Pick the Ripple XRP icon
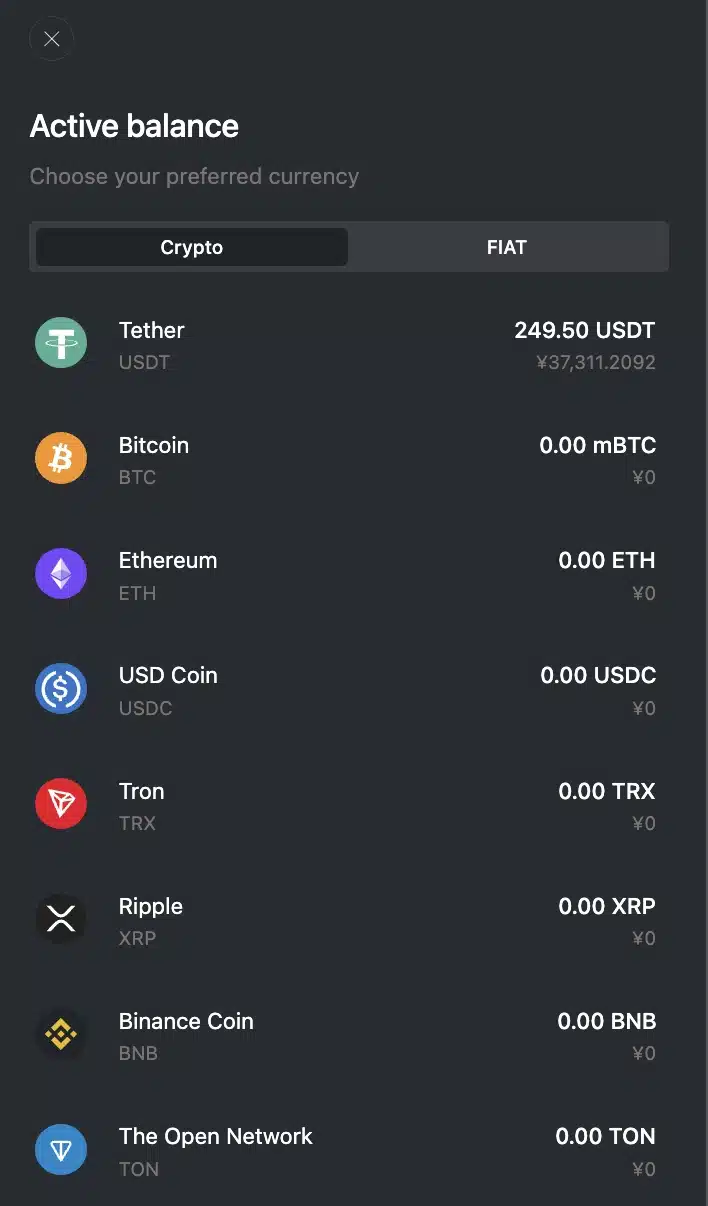The width and height of the screenshot is (708, 1206). [x=61, y=920]
